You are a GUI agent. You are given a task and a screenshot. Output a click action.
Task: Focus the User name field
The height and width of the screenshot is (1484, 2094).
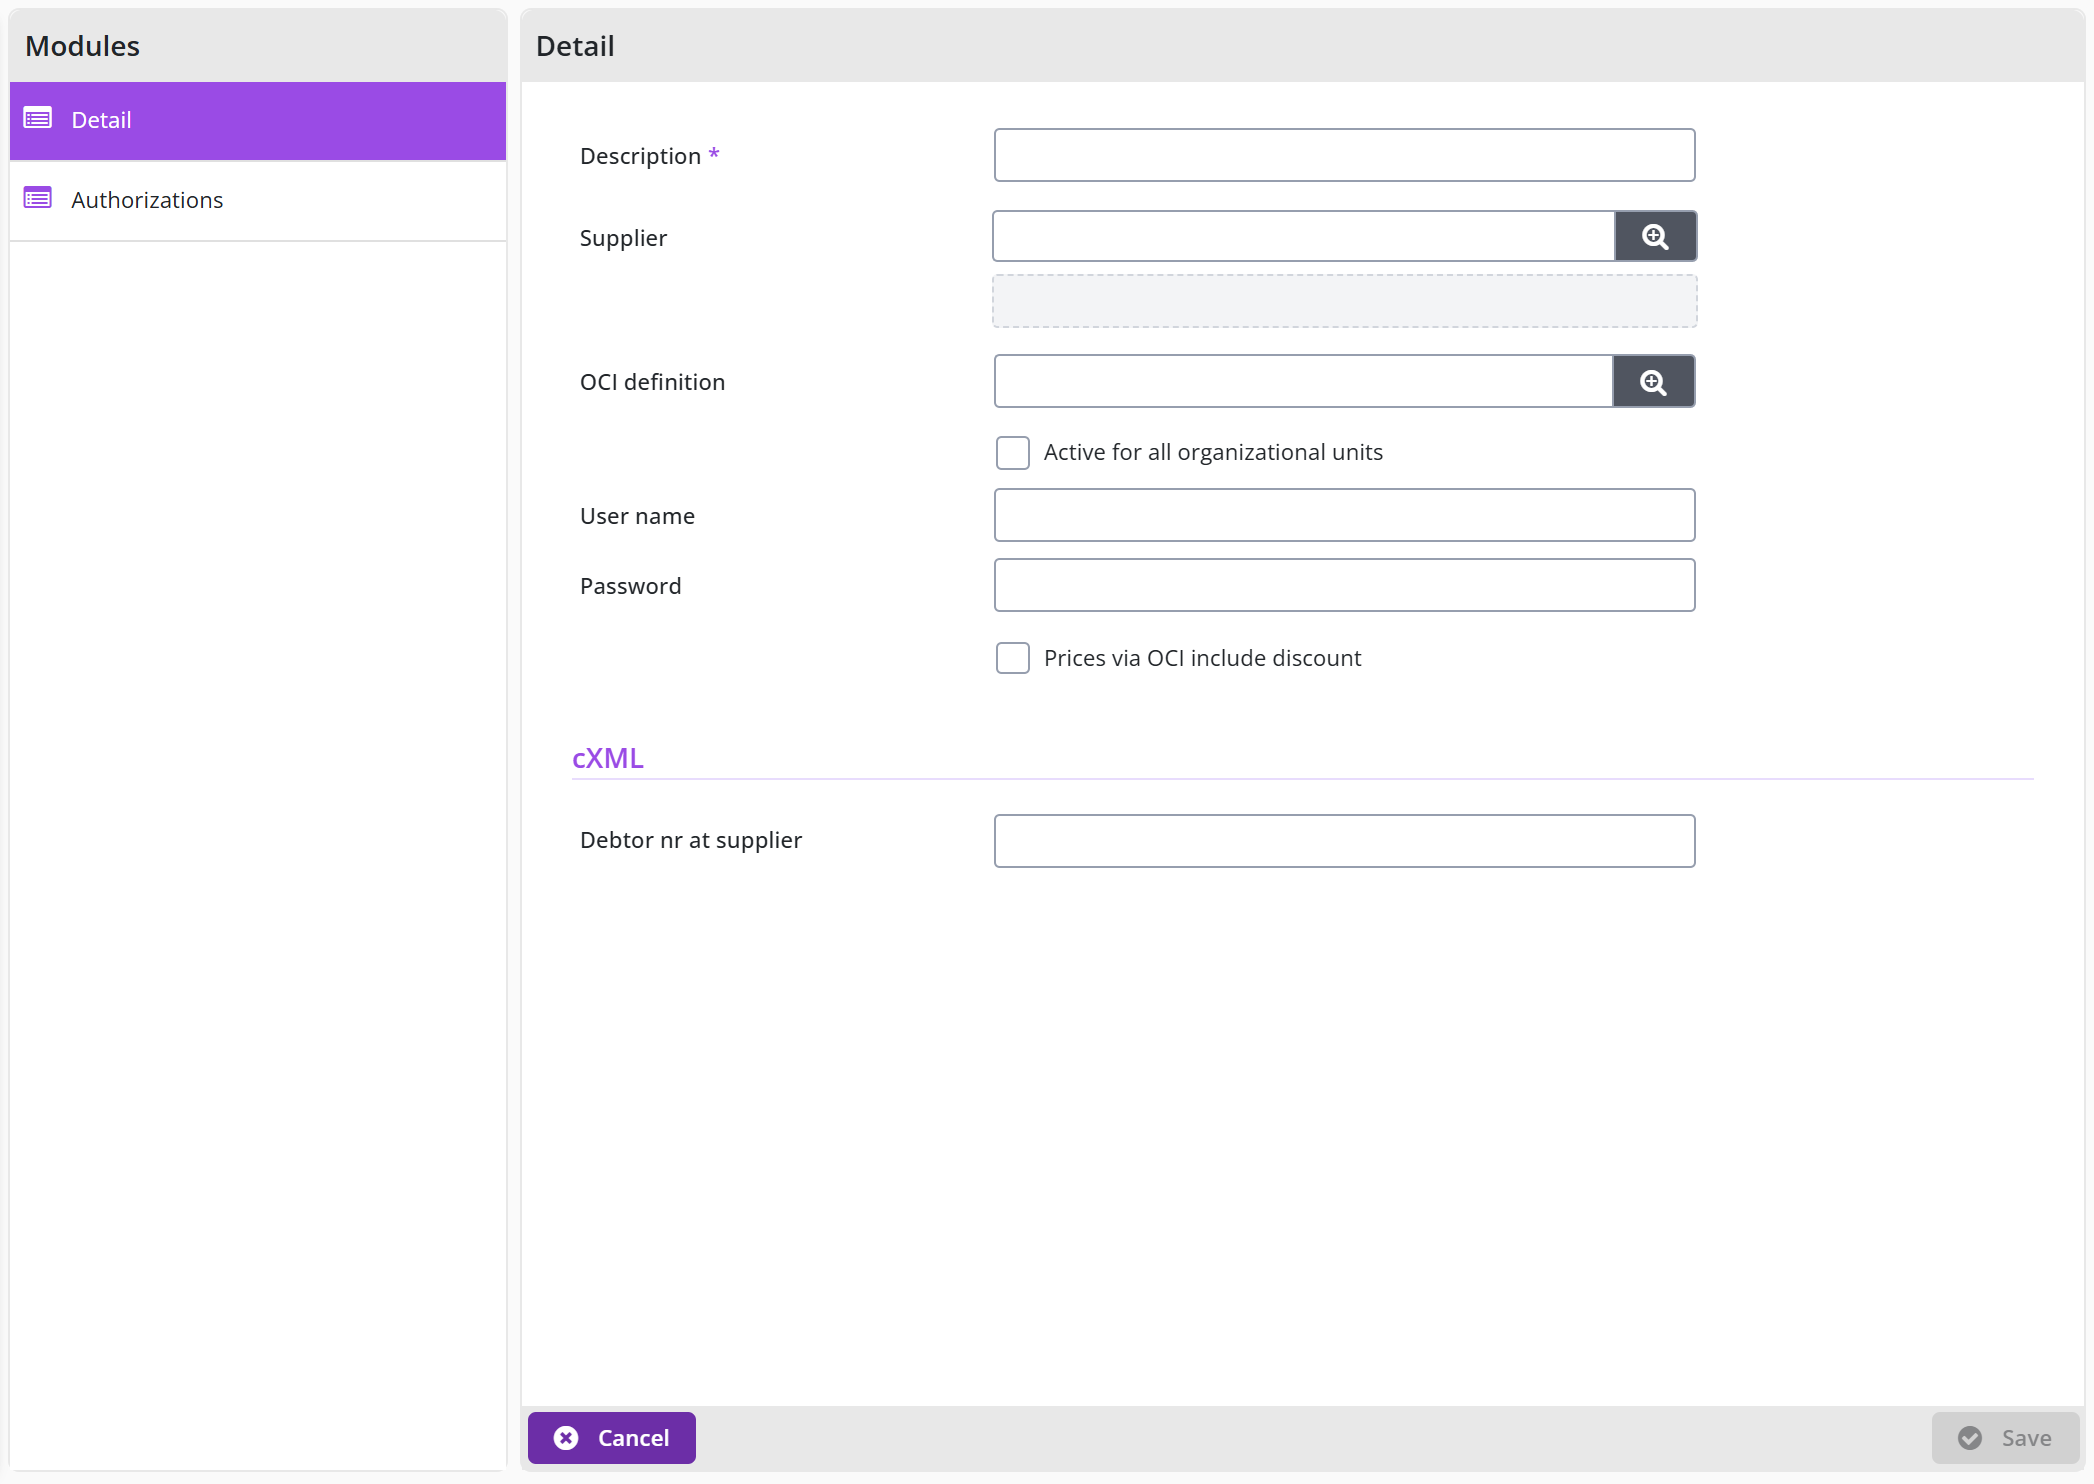[x=1345, y=516]
